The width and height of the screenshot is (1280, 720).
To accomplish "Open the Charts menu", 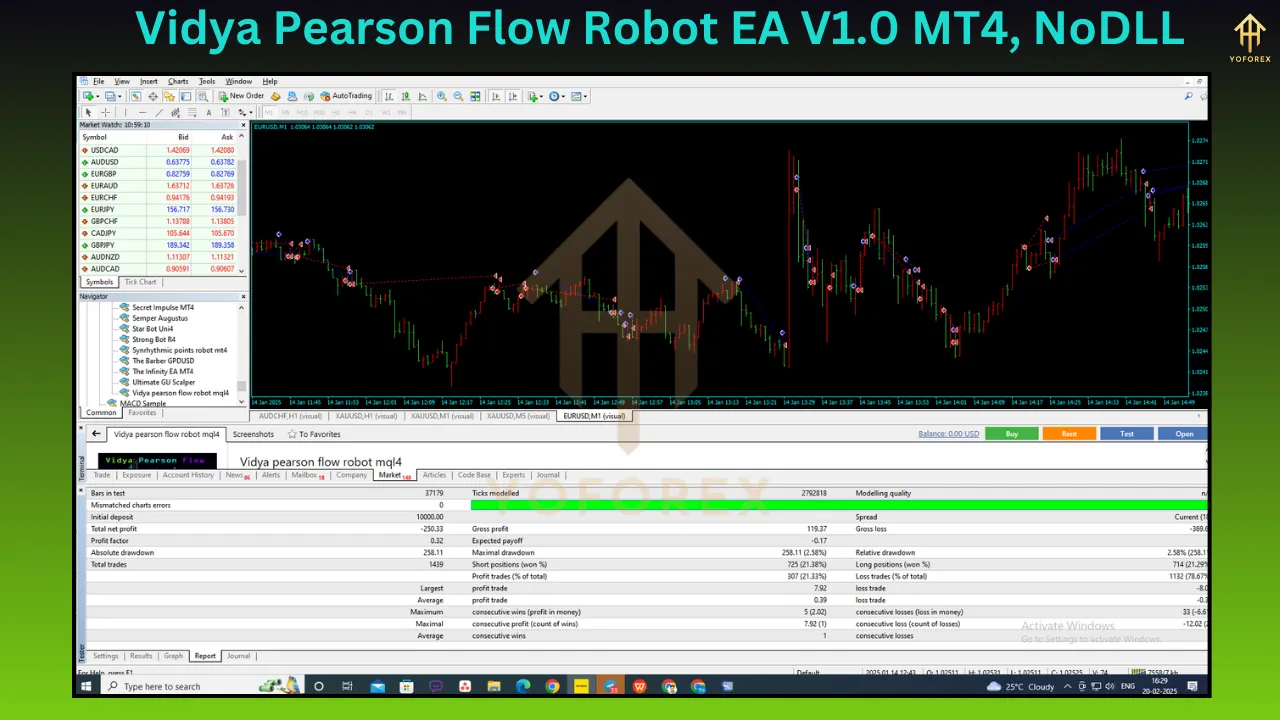I will tap(178, 81).
